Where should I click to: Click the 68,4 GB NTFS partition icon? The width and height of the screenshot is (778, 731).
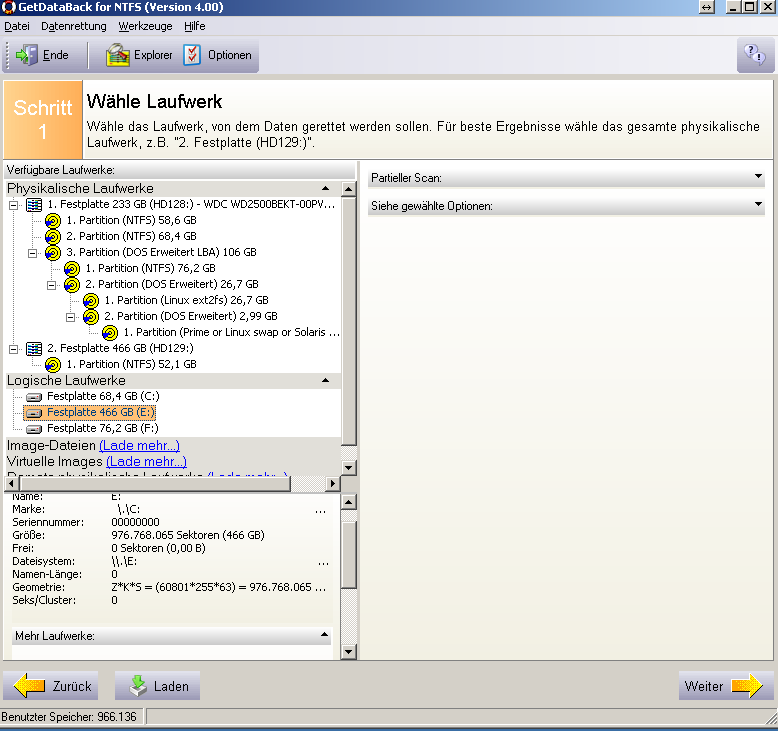click(53, 236)
